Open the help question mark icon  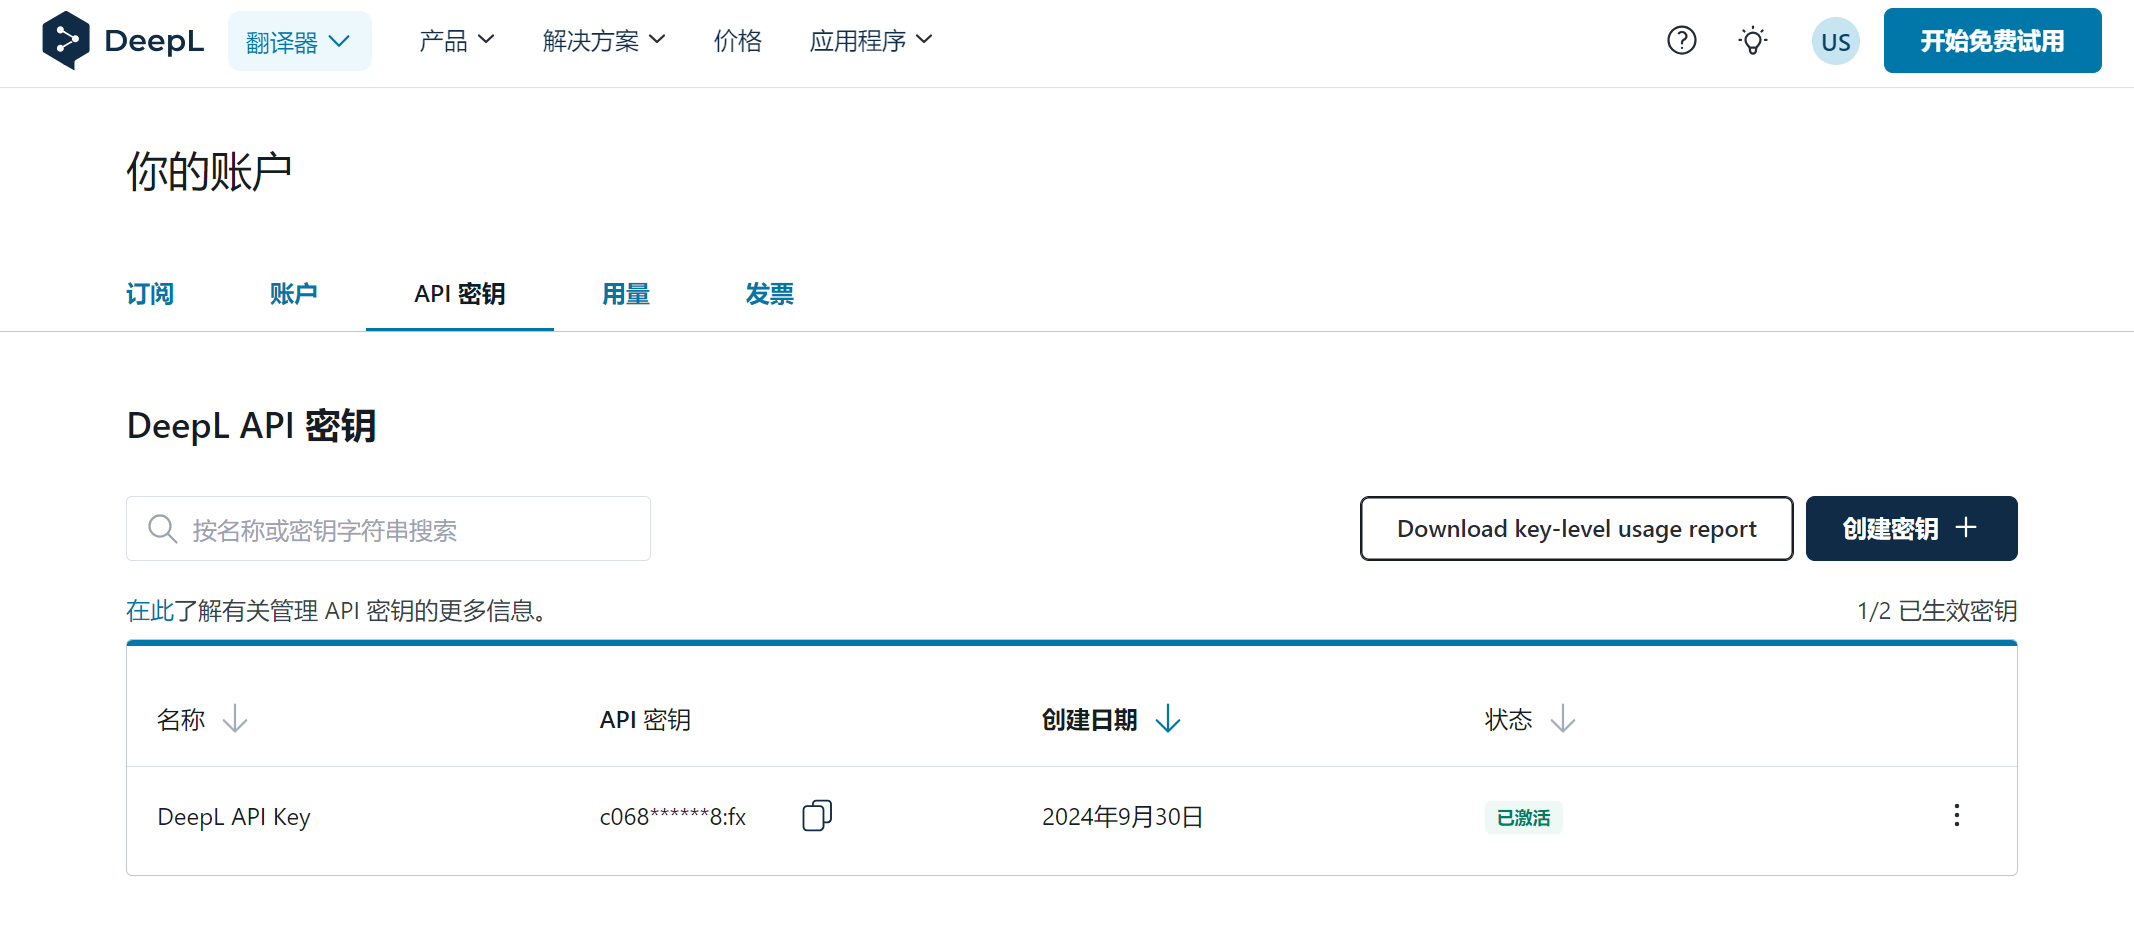[1682, 41]
